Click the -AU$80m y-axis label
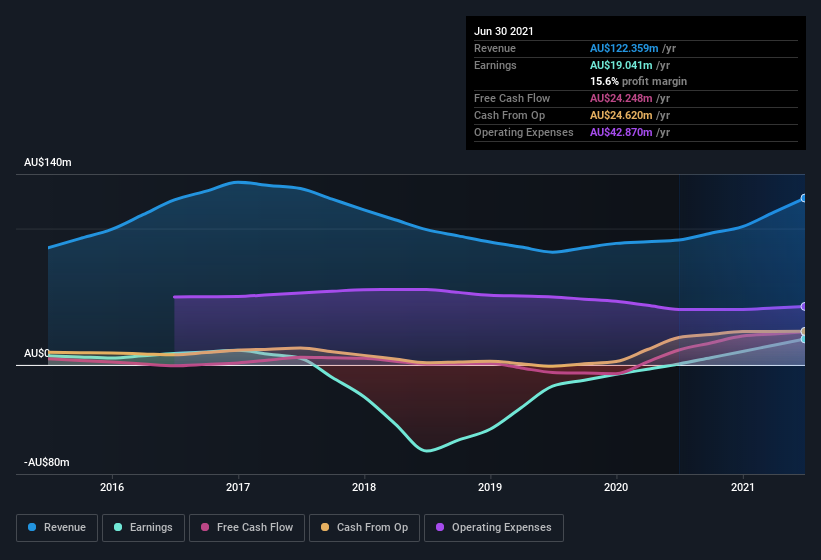The width and height of the screenshot is (821, 560). [47, 462]
